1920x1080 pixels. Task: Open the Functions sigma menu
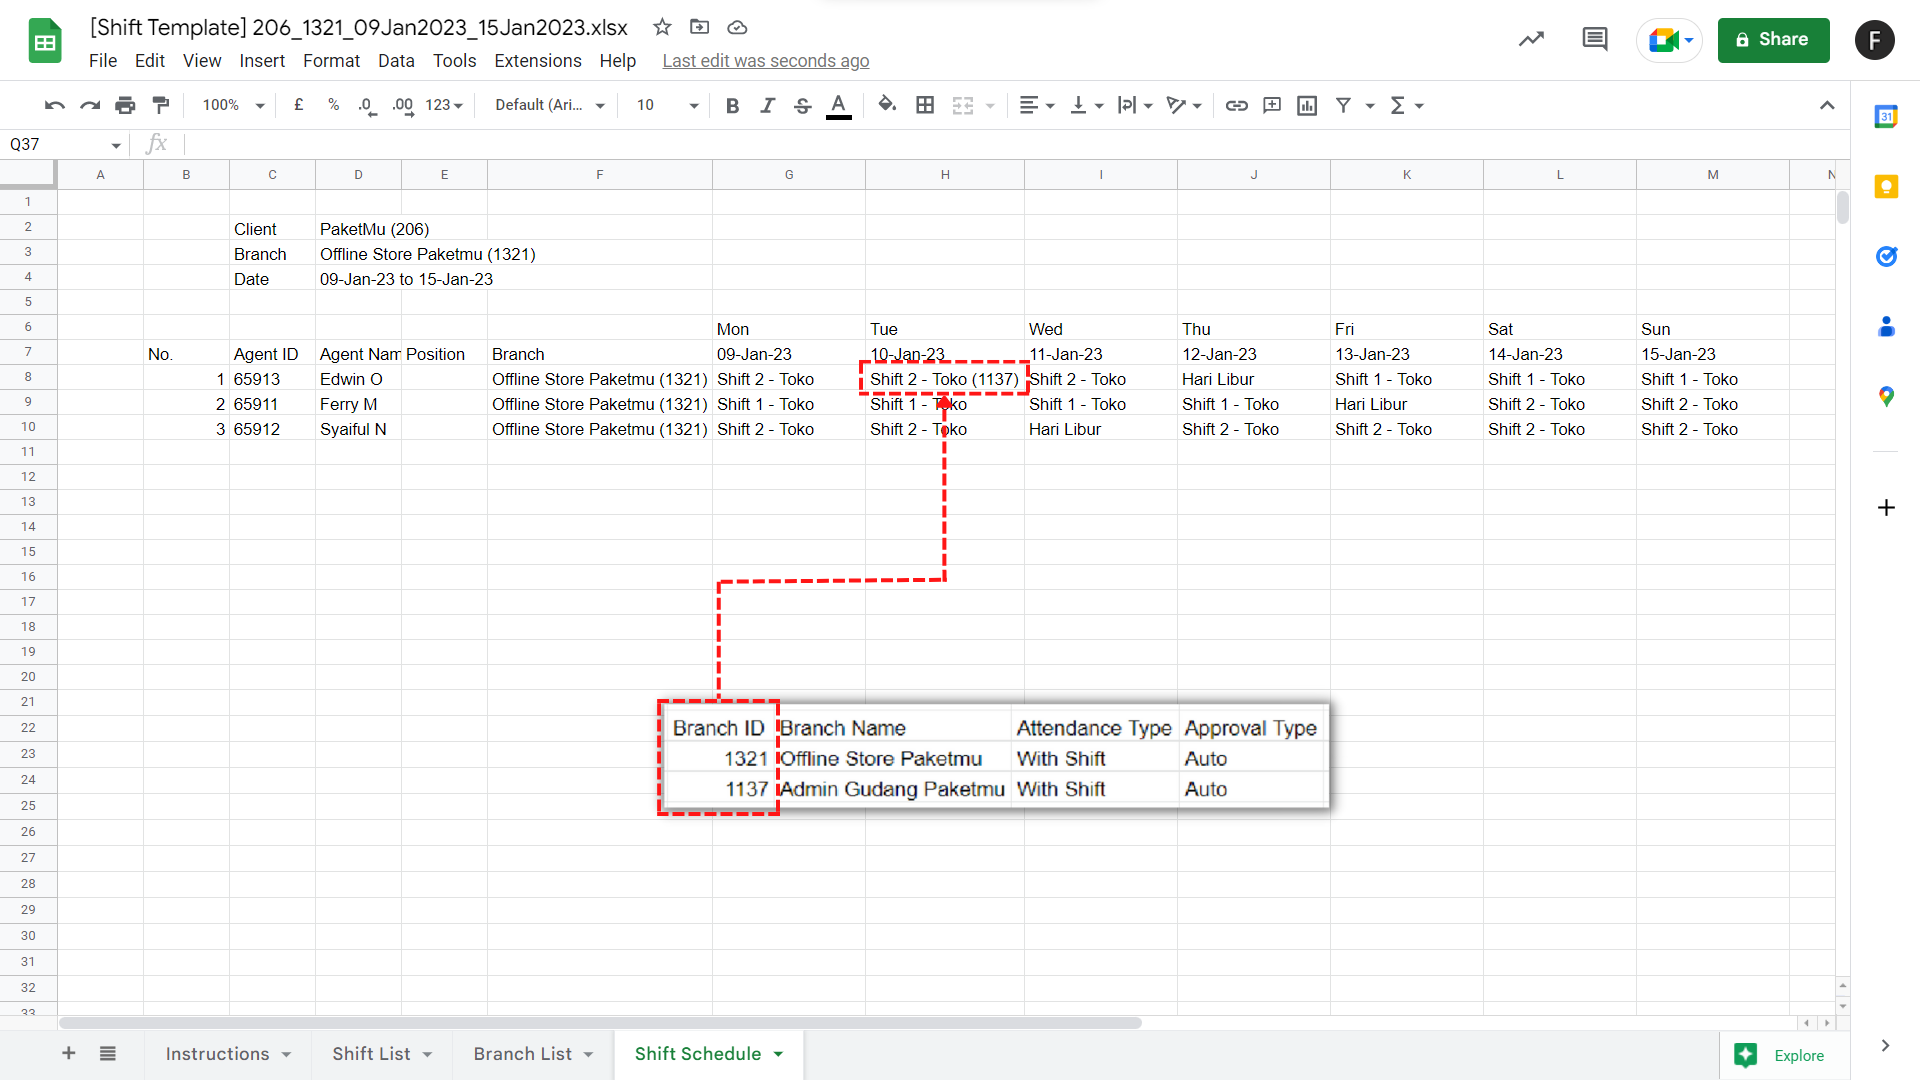click(x=1406, y=105)
